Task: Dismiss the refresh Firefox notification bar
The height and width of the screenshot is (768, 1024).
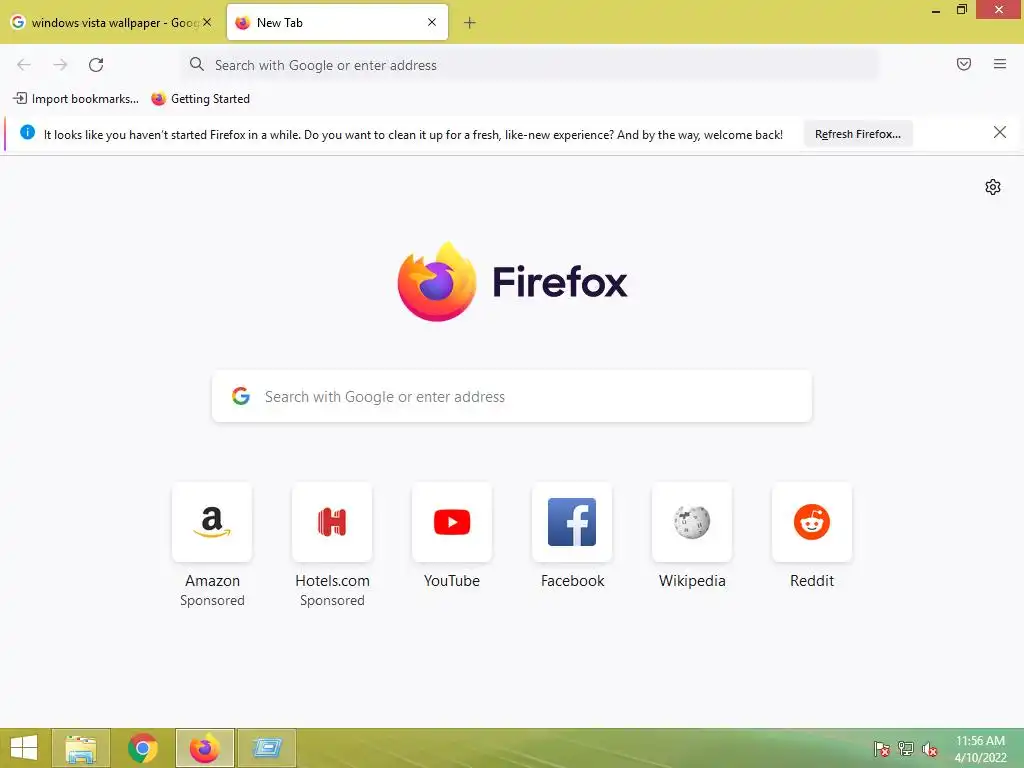Action: 1000,133
